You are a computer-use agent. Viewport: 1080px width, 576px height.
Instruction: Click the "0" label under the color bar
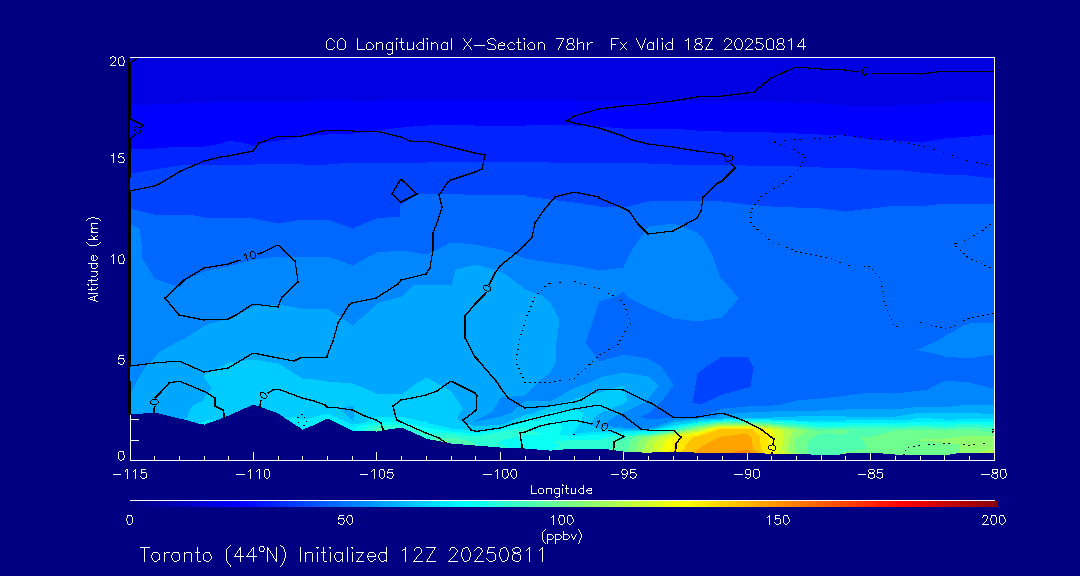(129, 520)
